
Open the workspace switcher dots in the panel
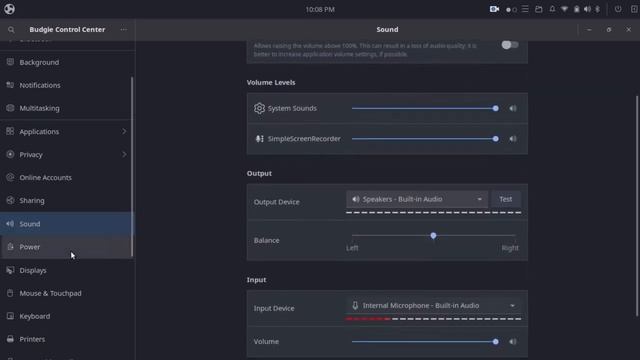tap(511, 9)
